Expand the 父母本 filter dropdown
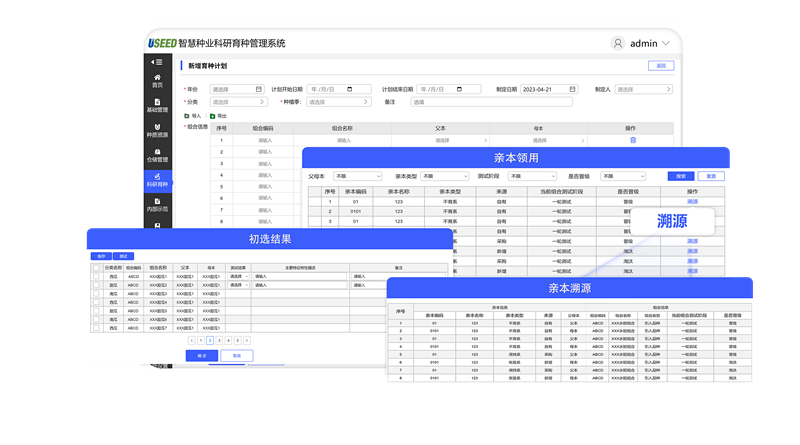Viewport: 800px width, 445px height. tap(357, 176)
